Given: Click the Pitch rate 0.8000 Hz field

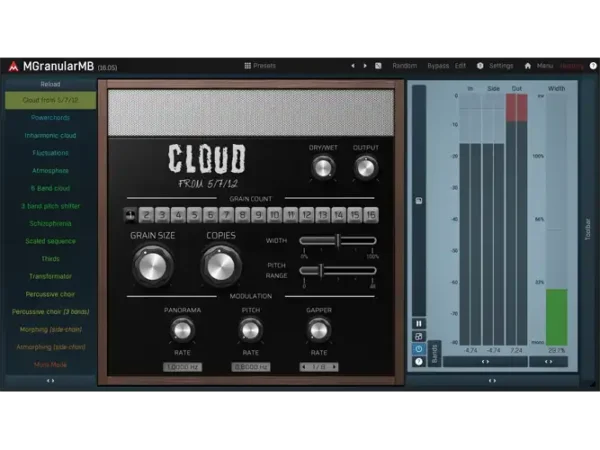Looking at the screenshot, I should pyautogui.click(x=251, y=367).
